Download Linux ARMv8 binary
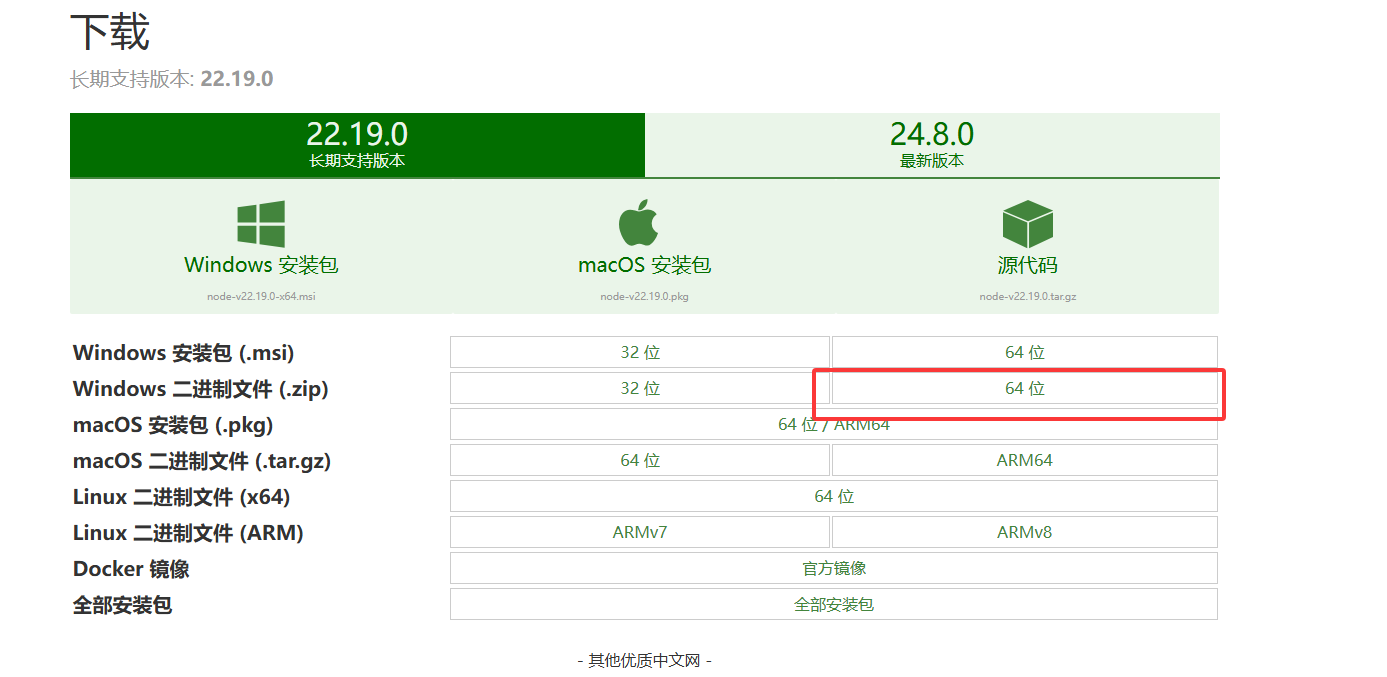The image size is (1387, 677). click(1024, 532)
